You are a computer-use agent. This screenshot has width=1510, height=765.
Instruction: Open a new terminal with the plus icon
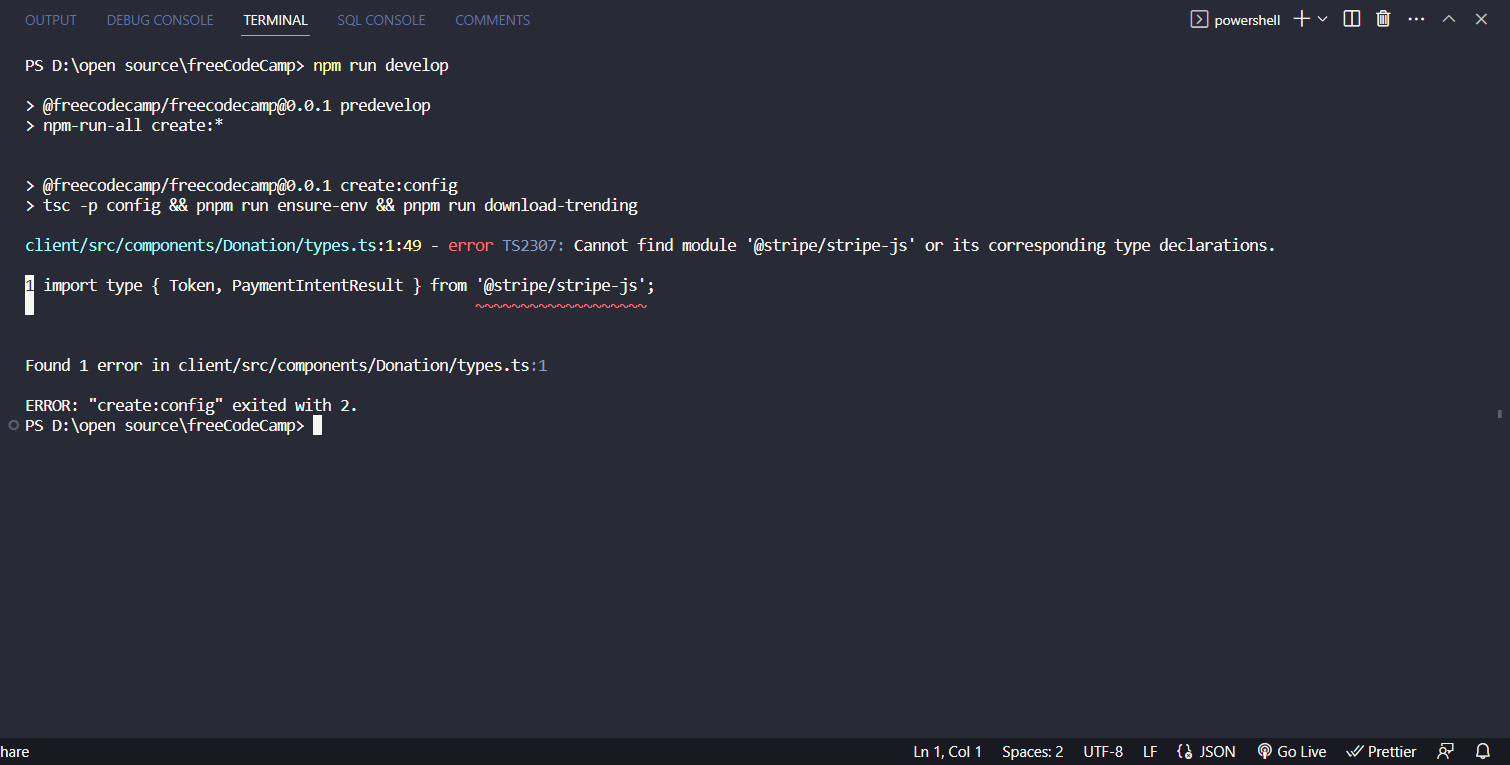(1299, 18)
